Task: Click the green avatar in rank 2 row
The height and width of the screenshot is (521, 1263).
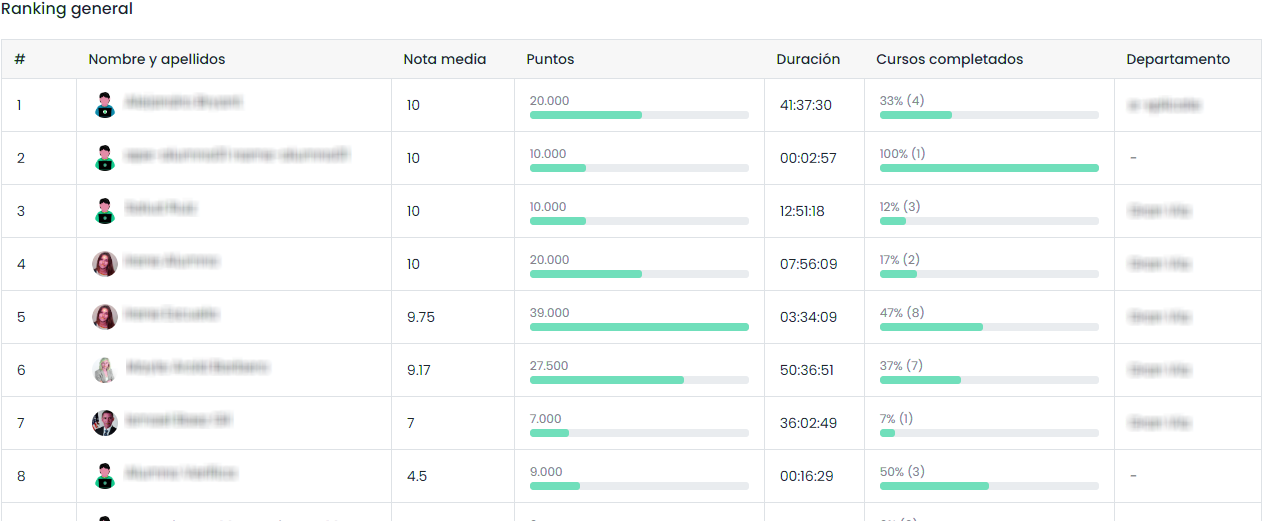Action: (x=105, y=158)
